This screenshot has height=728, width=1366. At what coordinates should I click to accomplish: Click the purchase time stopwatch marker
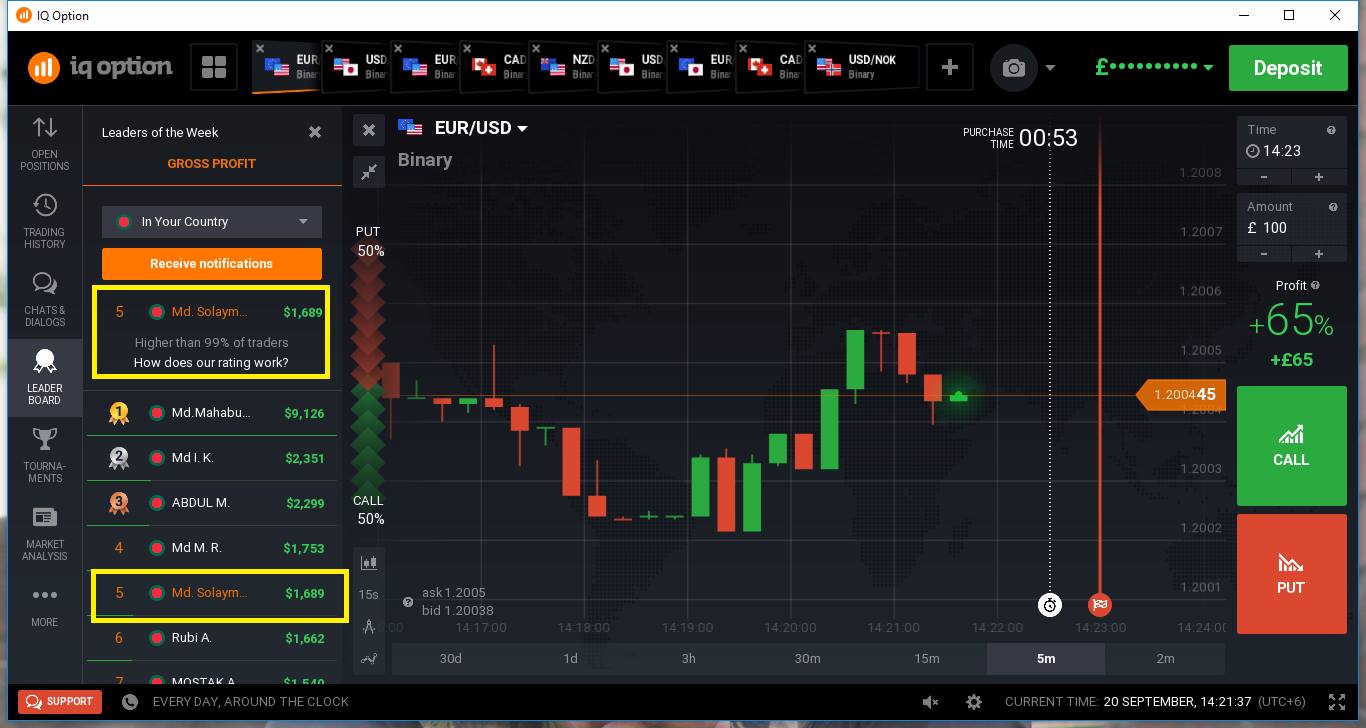click(1050, 605)
